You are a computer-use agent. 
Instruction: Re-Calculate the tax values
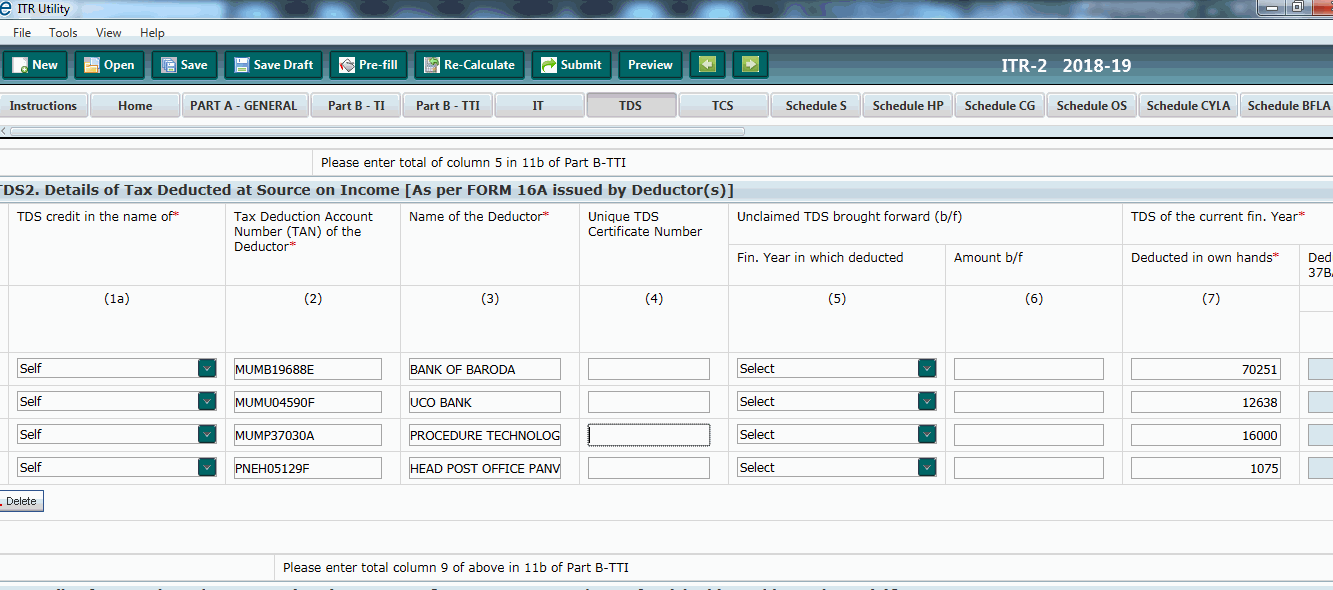pyautogui.click(x=468, y=63)
